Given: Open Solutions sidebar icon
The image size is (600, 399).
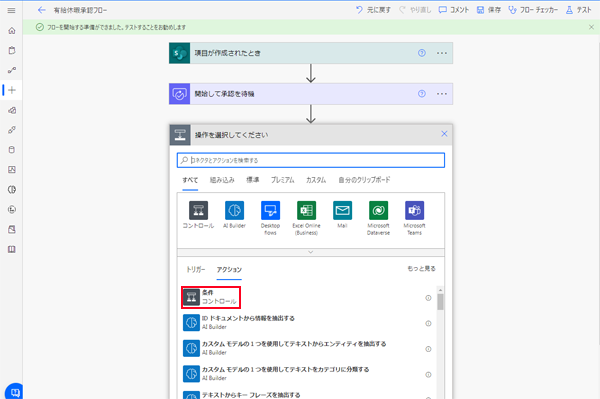Looking at the screenshot, I should click(x=12, y=230).
